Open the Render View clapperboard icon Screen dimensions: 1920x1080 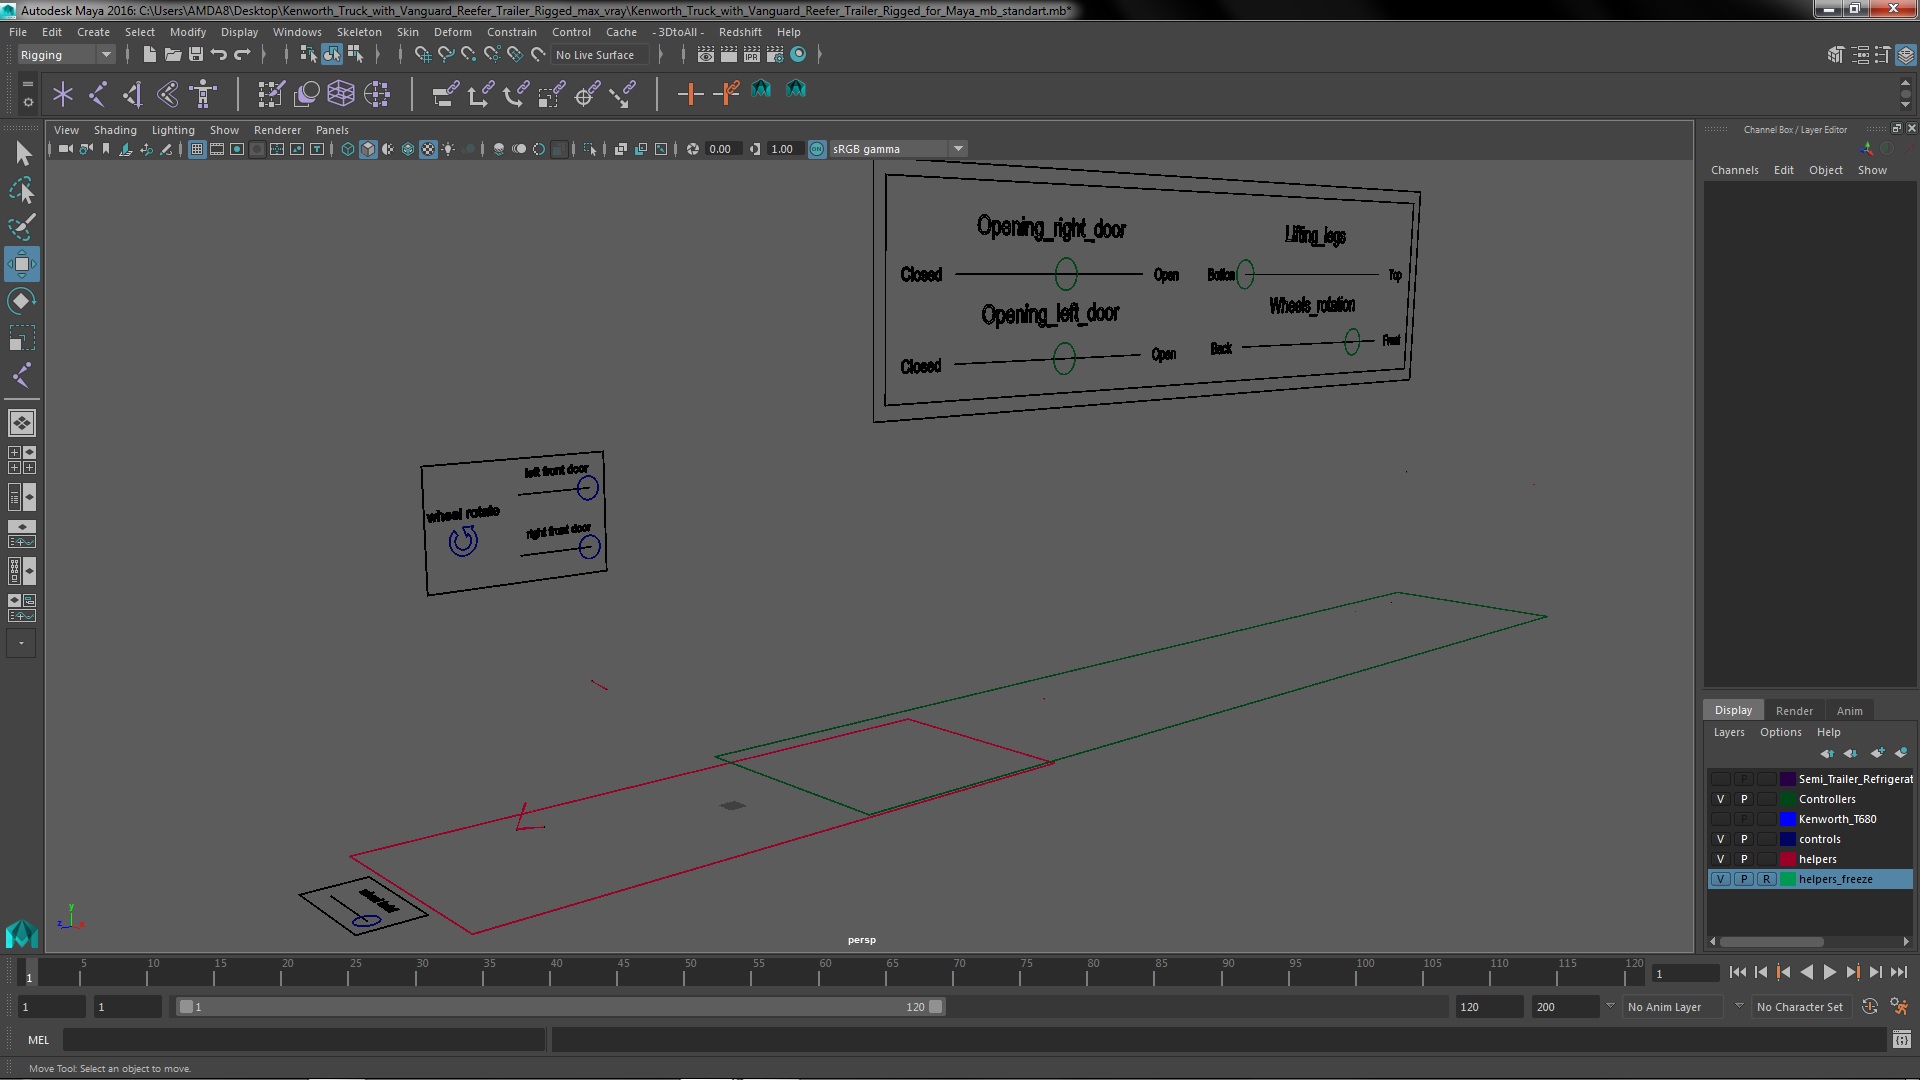[706, 55]
